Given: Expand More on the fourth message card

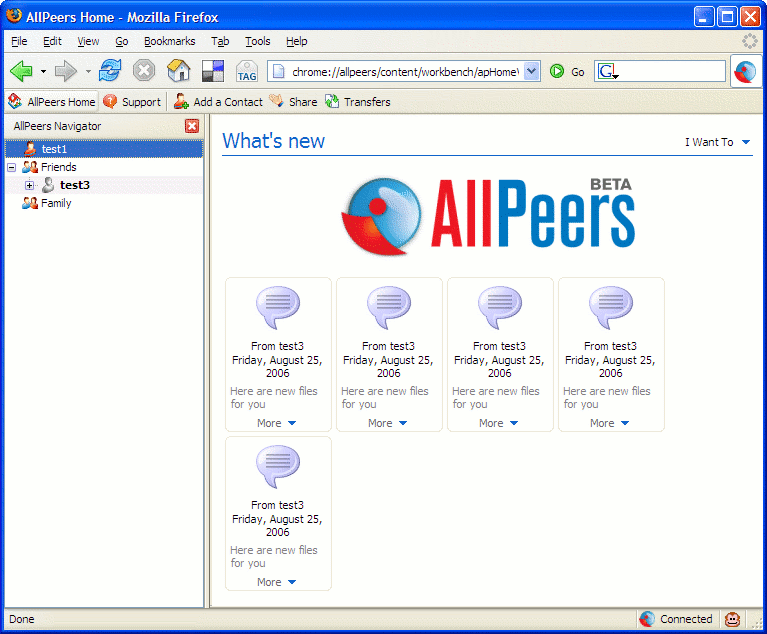Looking at the screenshot, I should [610, 423].
